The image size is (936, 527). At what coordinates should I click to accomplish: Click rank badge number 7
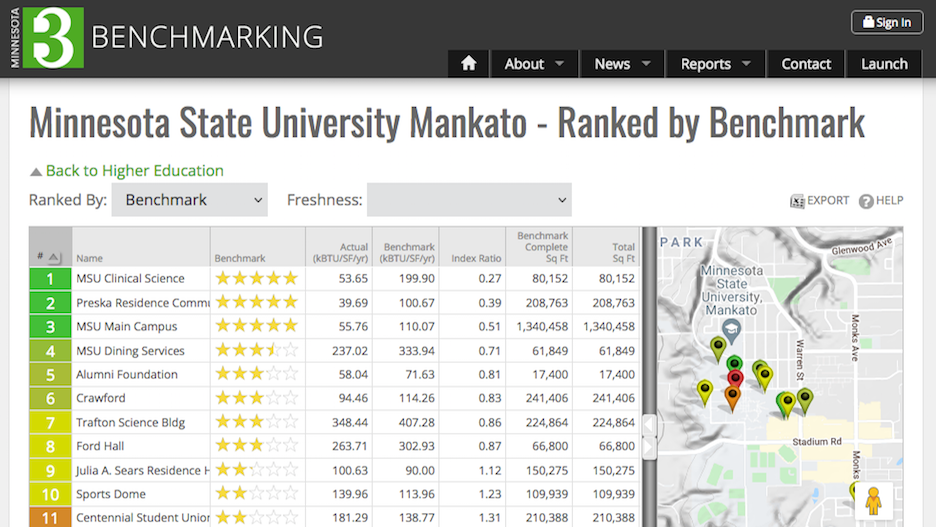coord(50,423)
